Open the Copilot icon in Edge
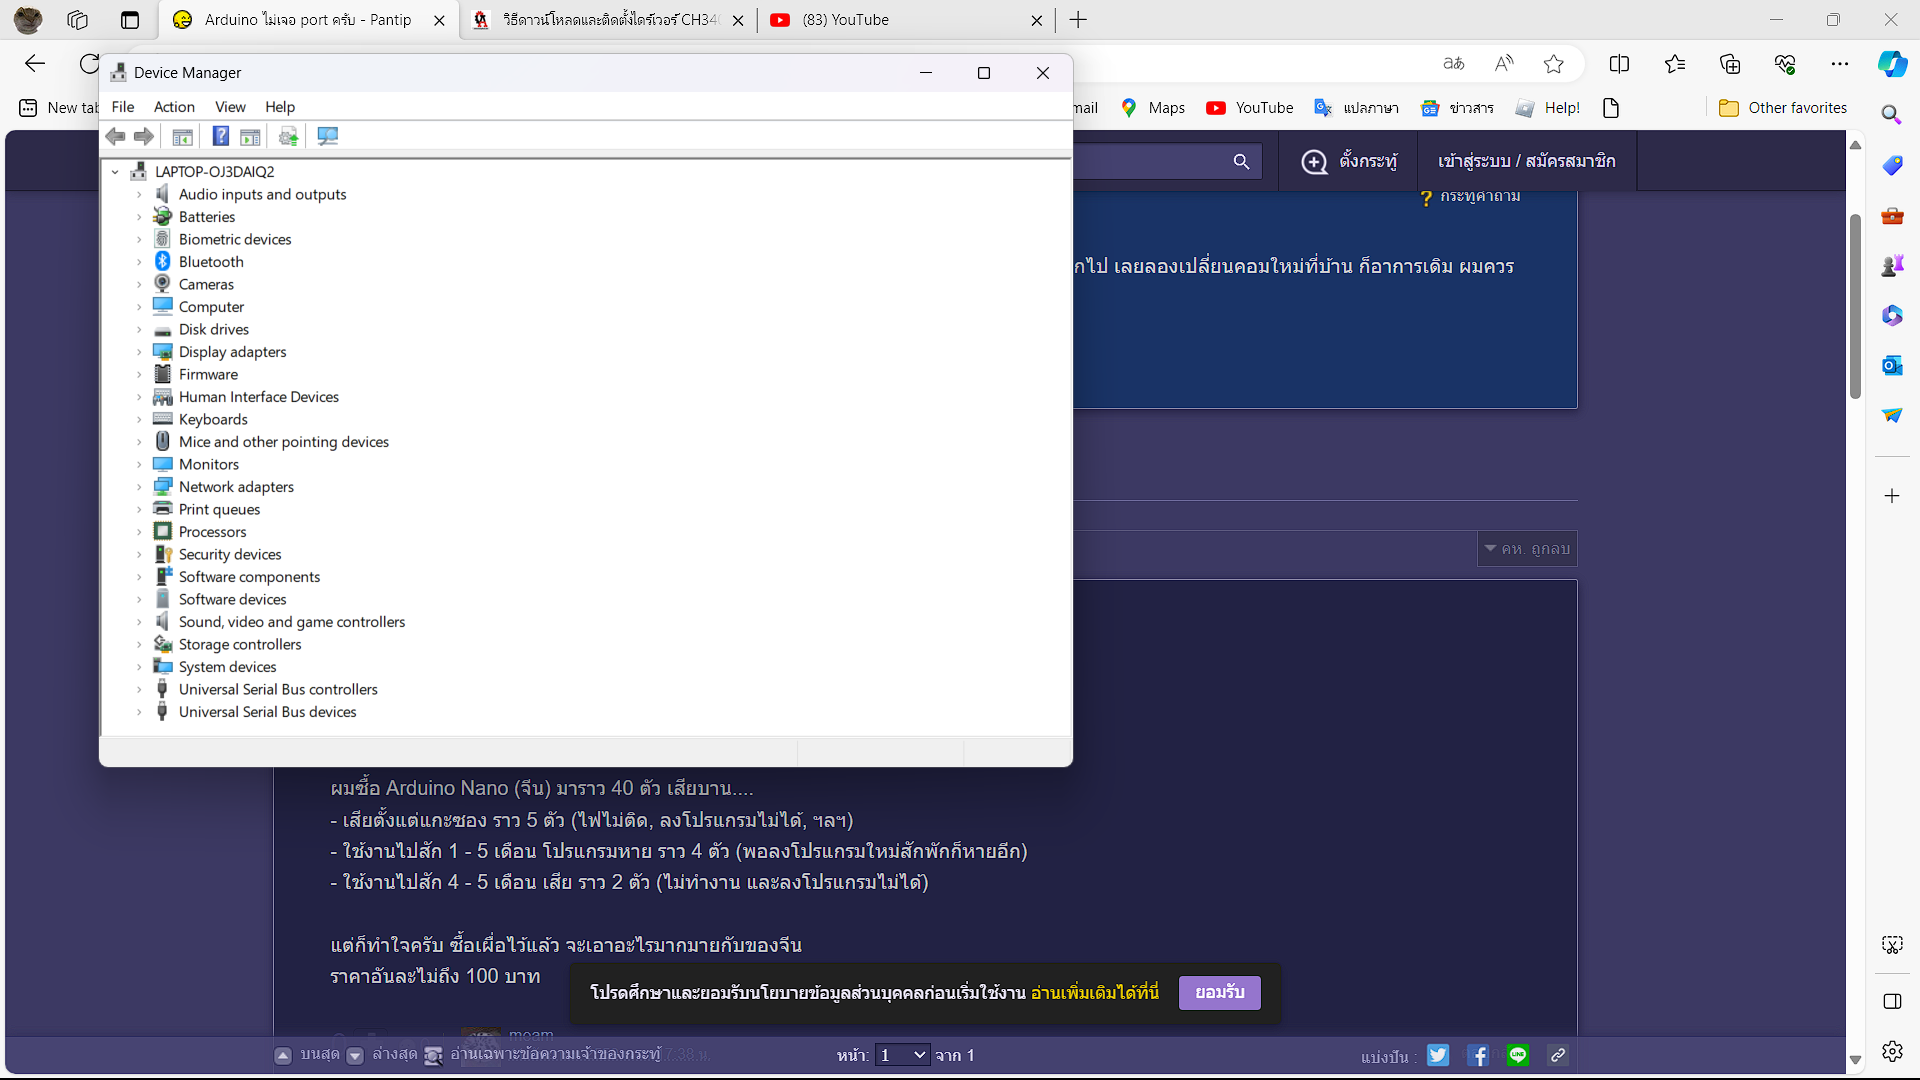Image resolution: width=1920 pixels, height=1080 pixels. [1891, 64]
